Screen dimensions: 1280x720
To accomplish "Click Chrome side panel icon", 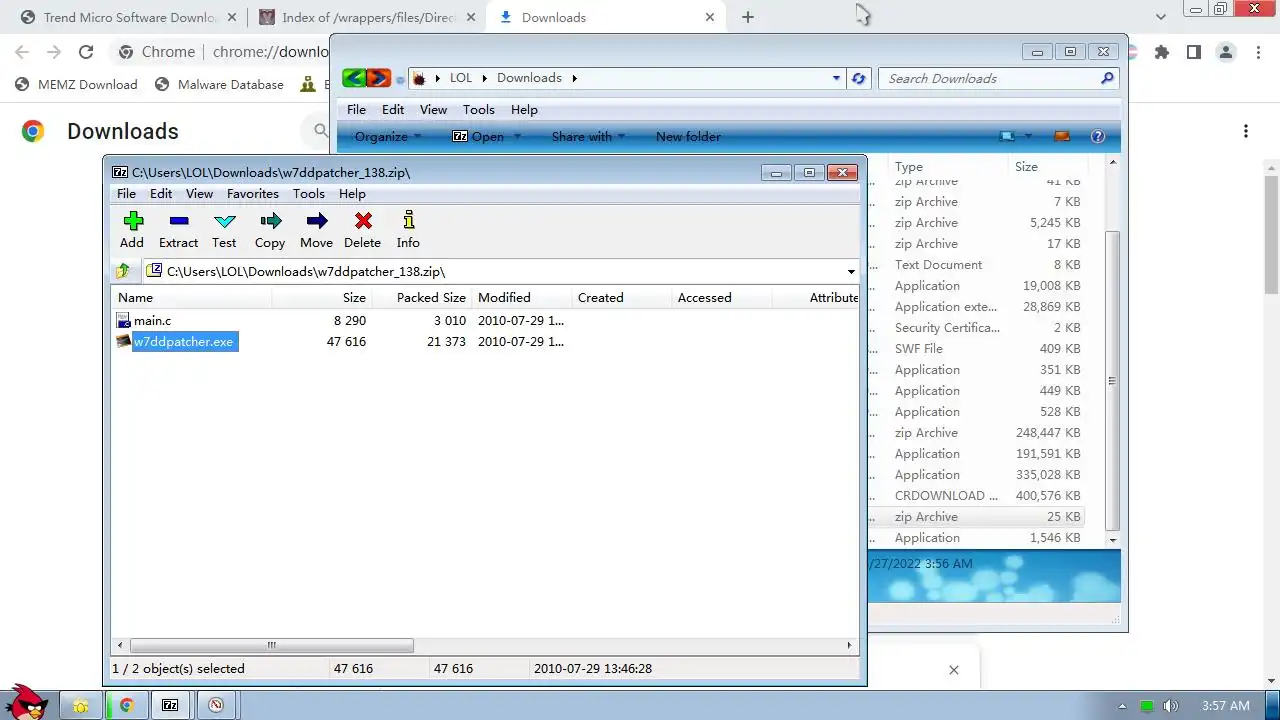I will (1193, 52).
